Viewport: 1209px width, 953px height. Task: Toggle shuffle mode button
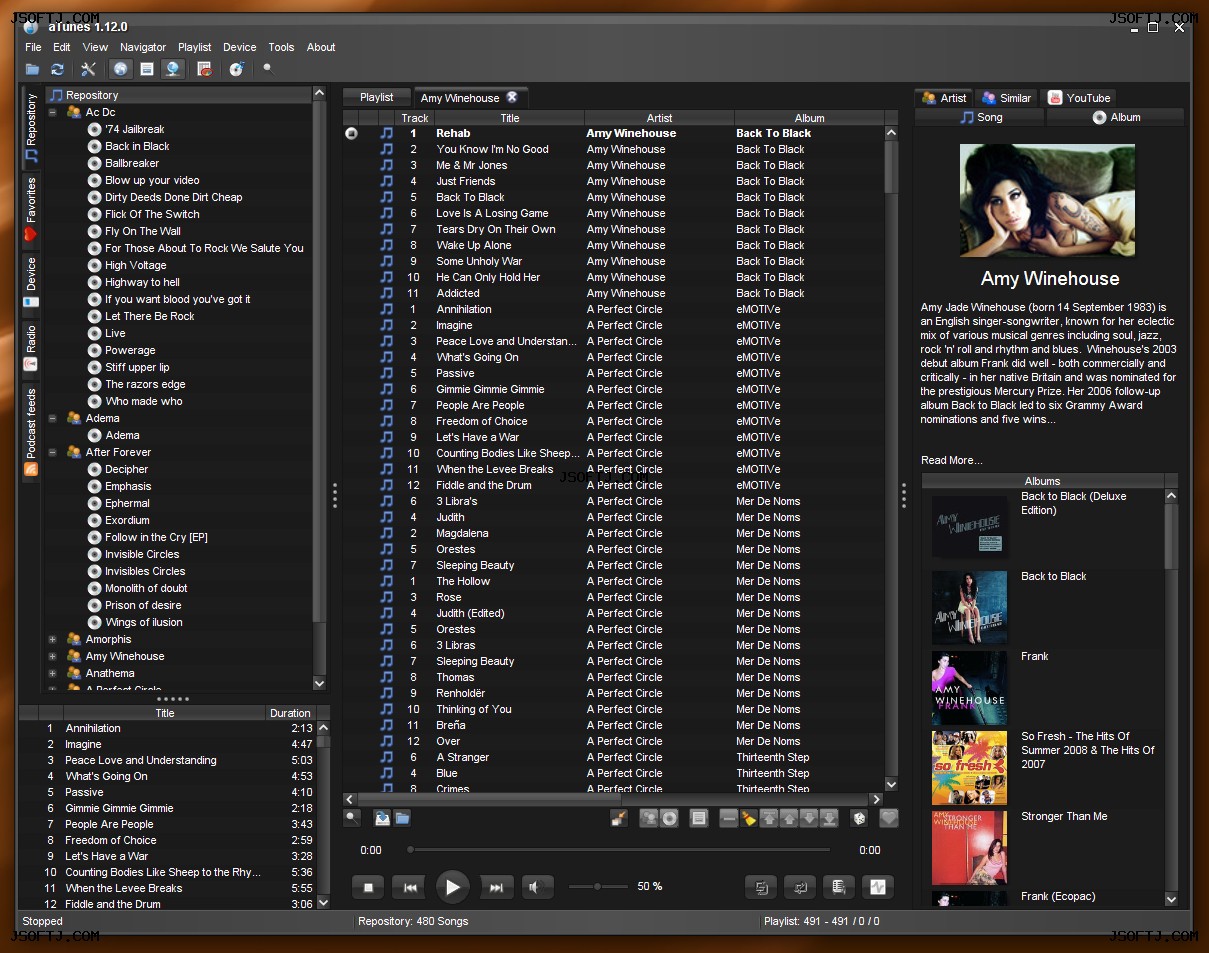tap(761, 887)
